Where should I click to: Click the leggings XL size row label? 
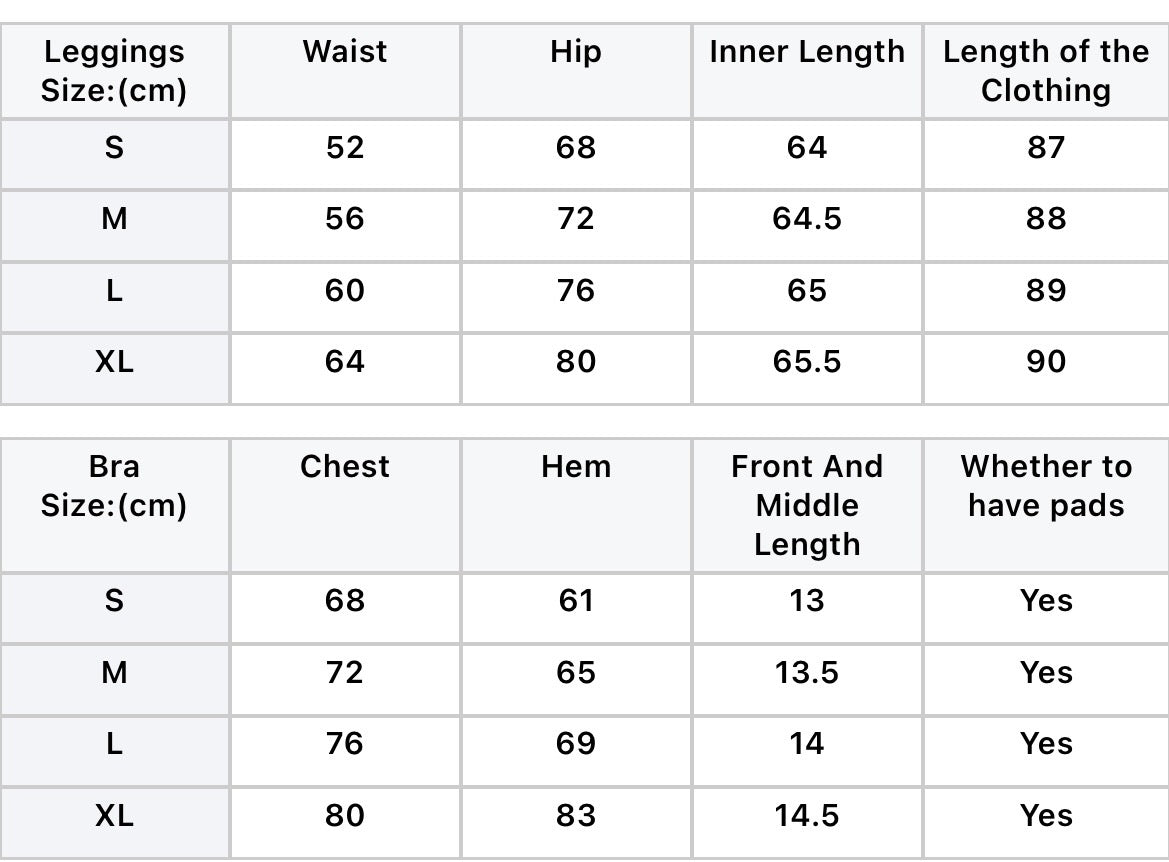point(114,362)
